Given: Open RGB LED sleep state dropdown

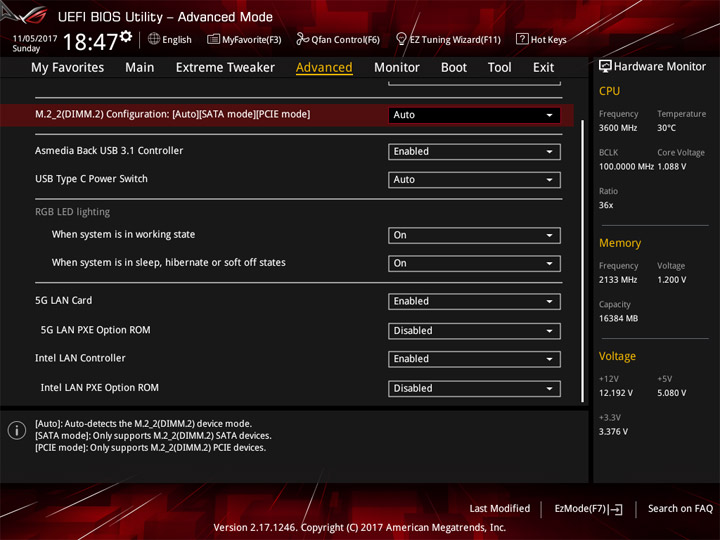Looking at the screenshot, I should pos(474,264).
